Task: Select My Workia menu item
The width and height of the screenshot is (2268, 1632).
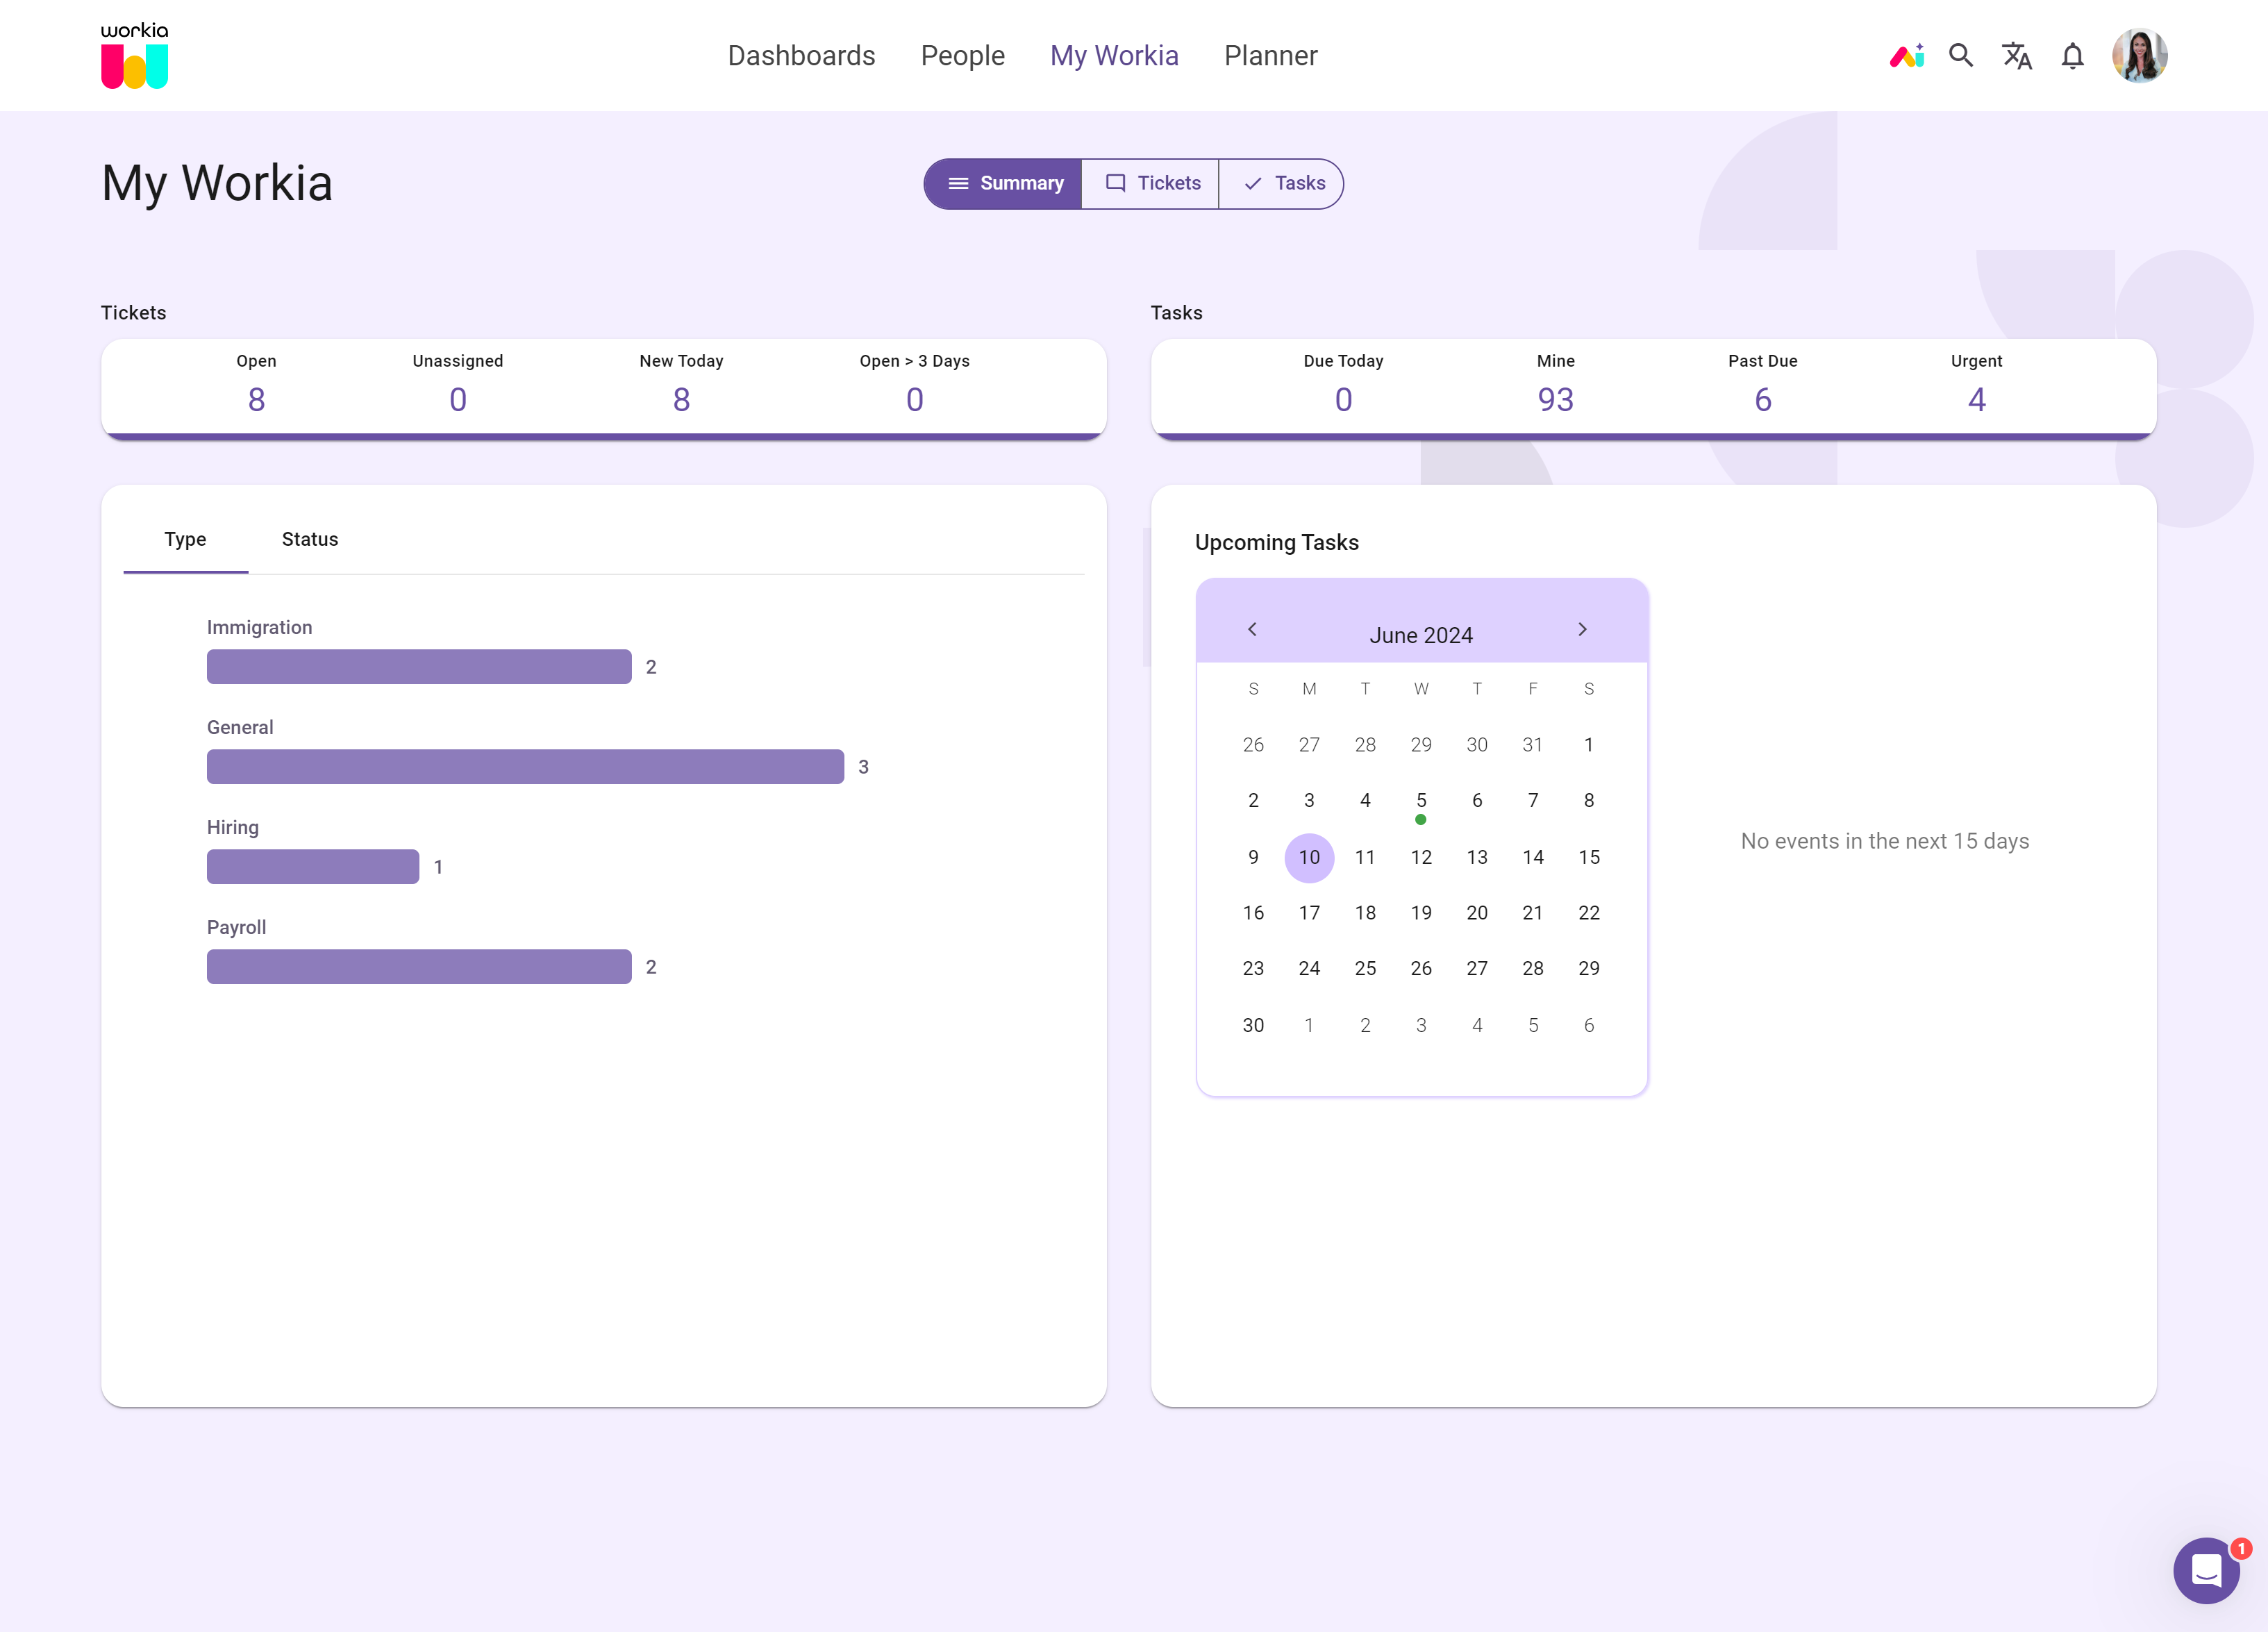Action: click(x=1114, y=56)
